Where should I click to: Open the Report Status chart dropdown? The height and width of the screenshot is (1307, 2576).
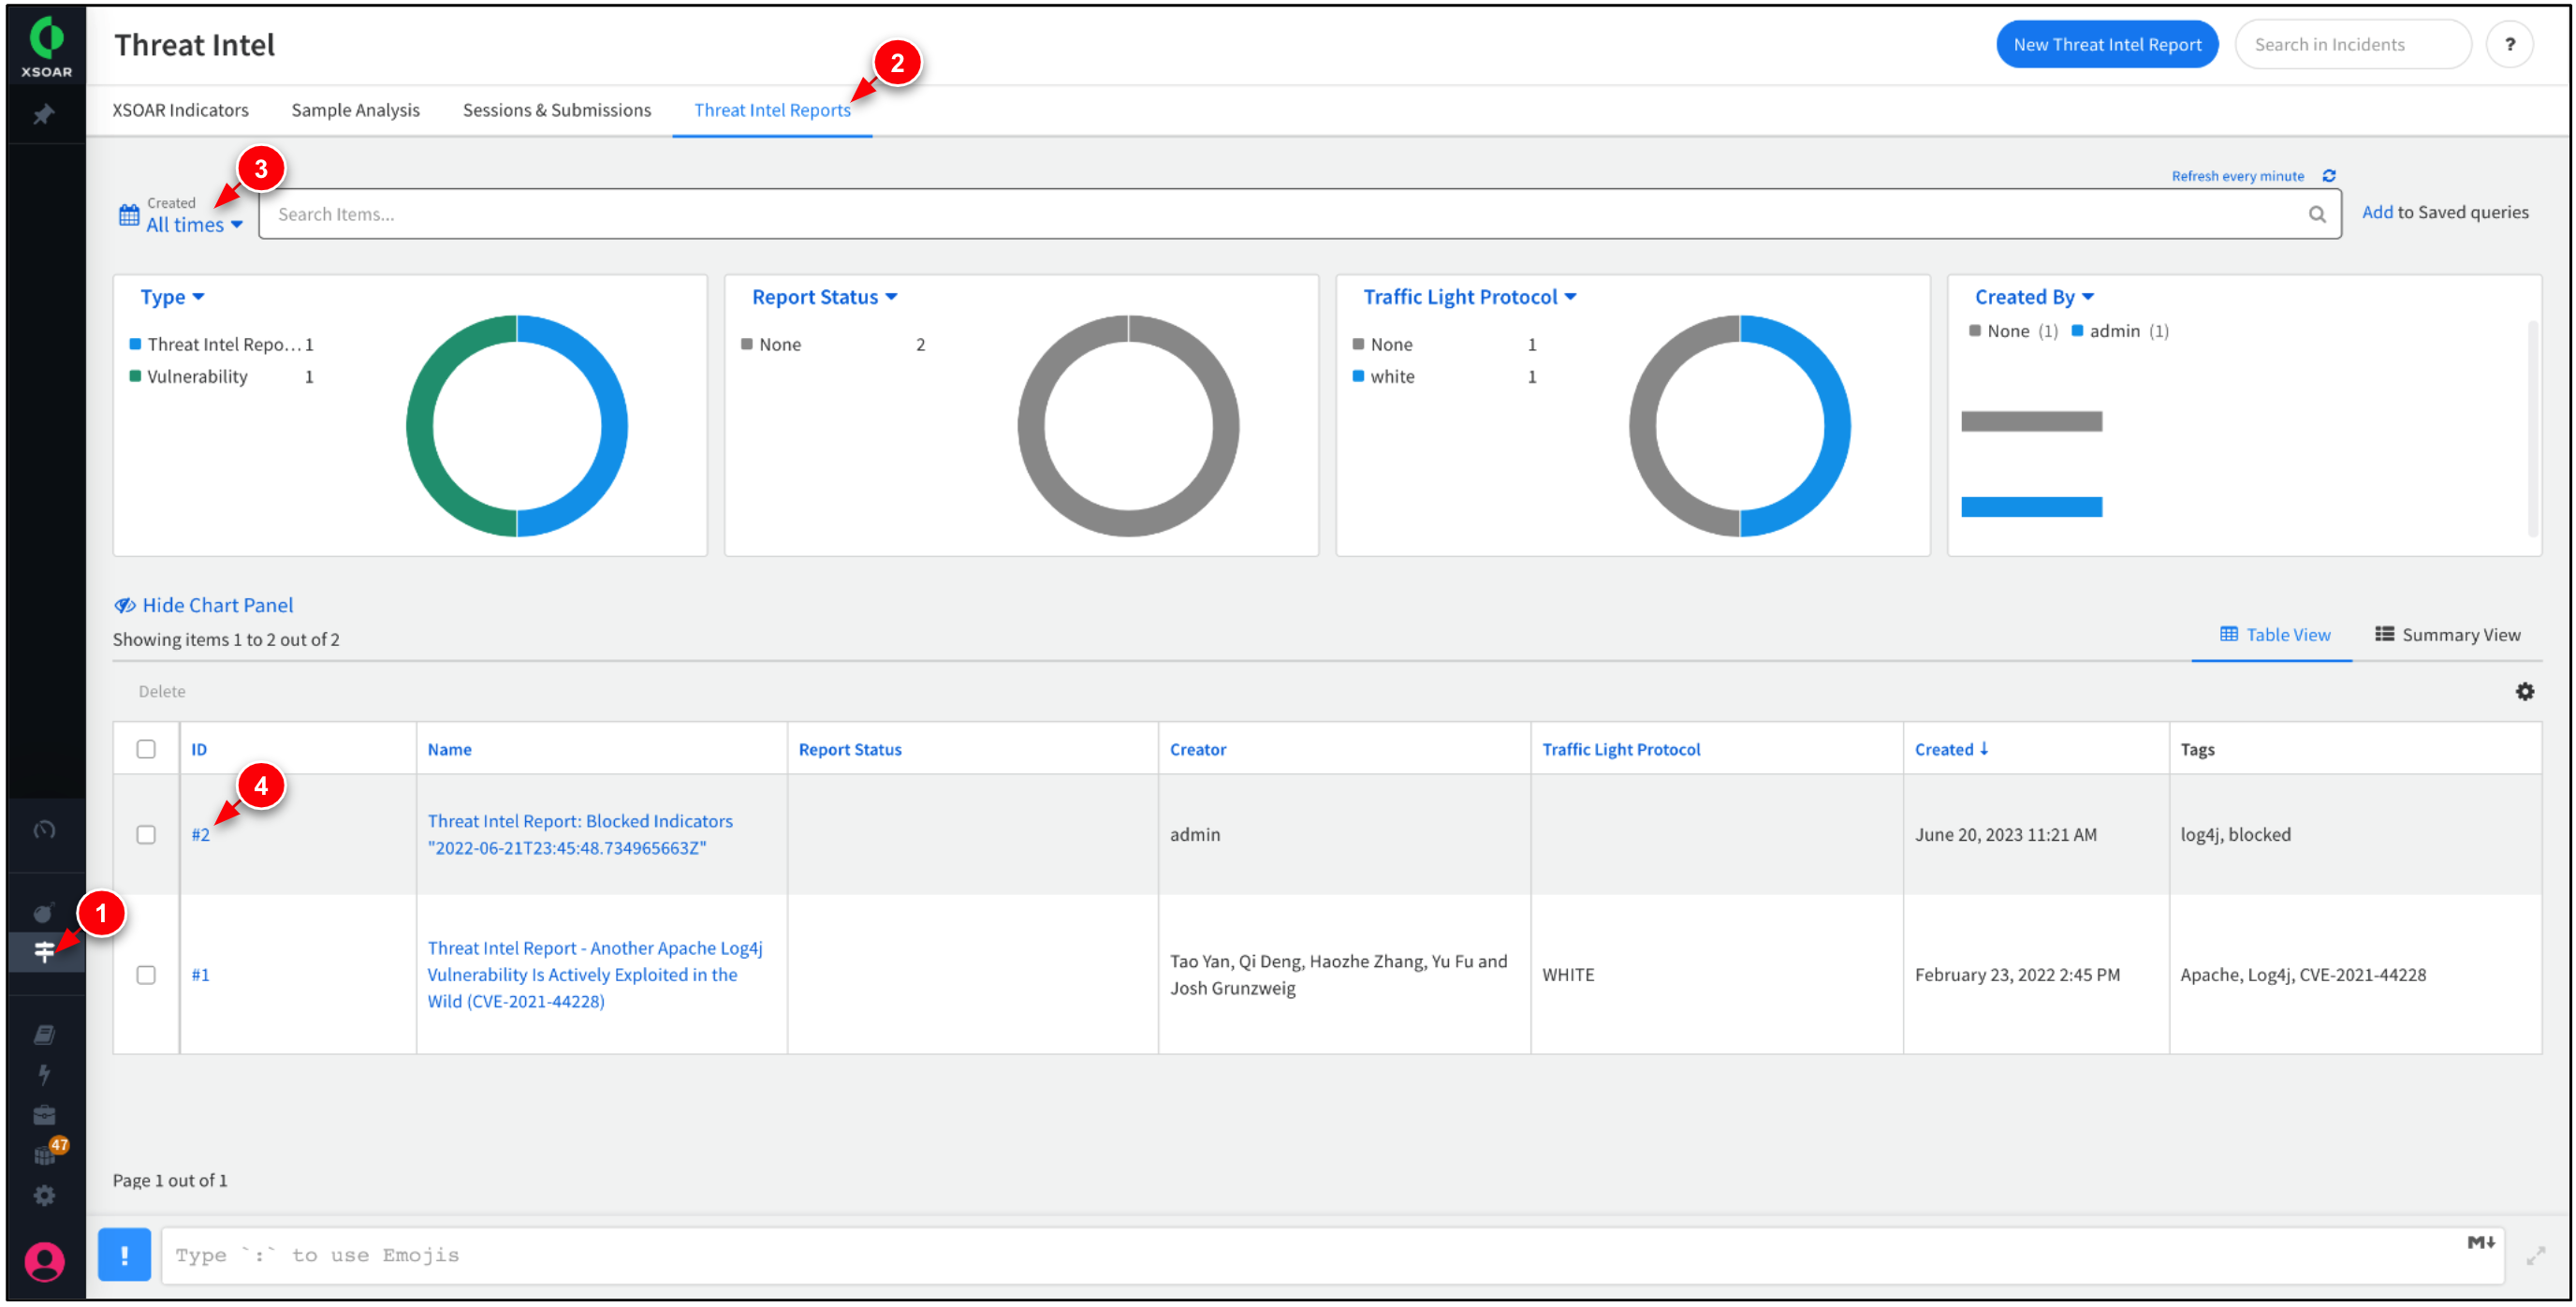coord(825,297)
